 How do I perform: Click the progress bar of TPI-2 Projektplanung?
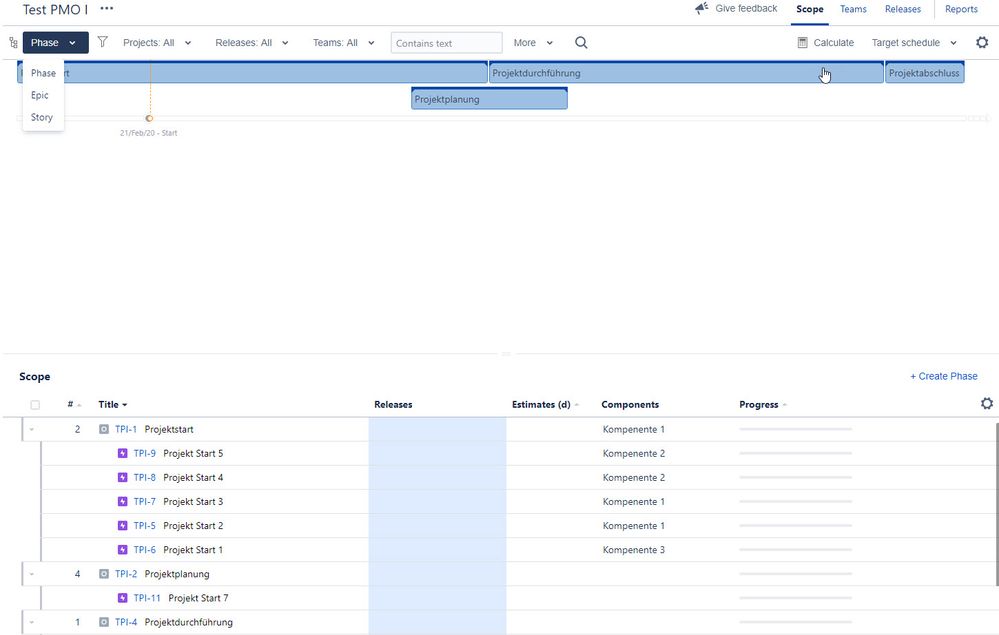795,574
